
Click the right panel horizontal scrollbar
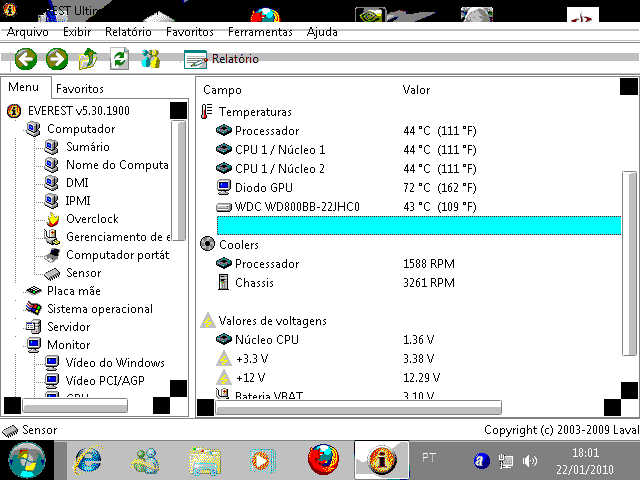[x=358, y=407]
